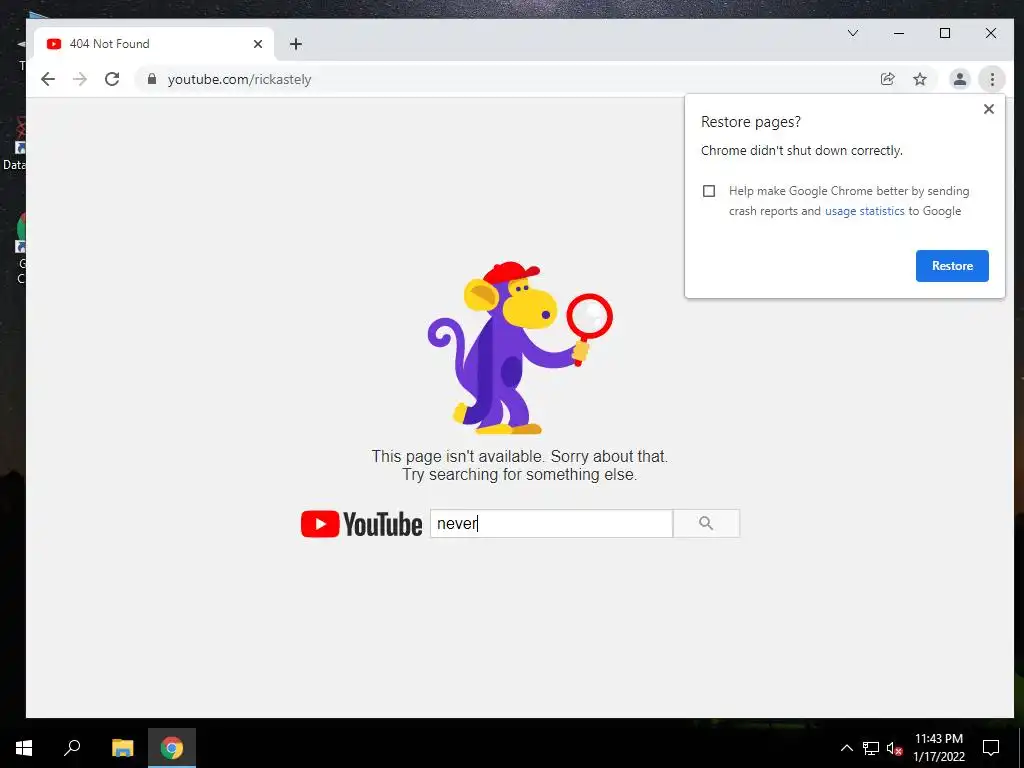
Task: Show hidden system tray icons
Action: click(x=846, y=748)
